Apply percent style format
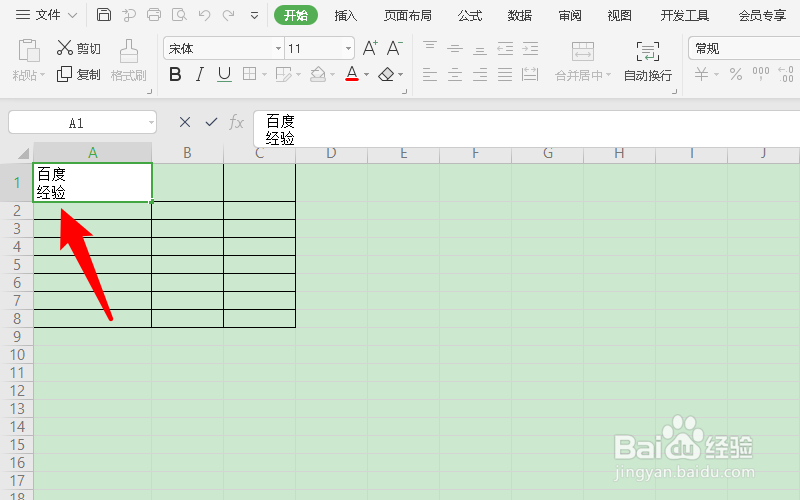Viewport: 800px width, 500px height. (x=736, y=74)
